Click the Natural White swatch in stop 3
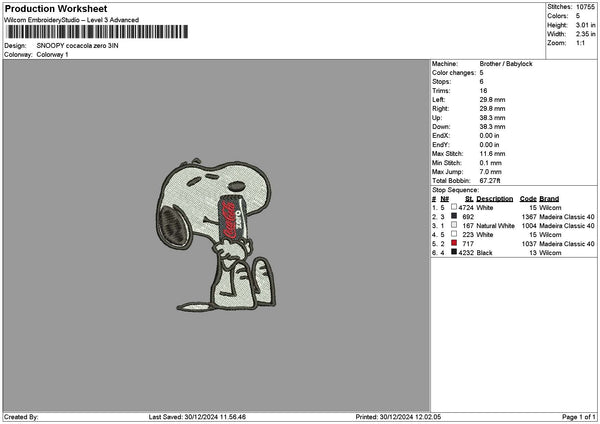The height and width of the screenshot is (424, 600). pos(454,225)
